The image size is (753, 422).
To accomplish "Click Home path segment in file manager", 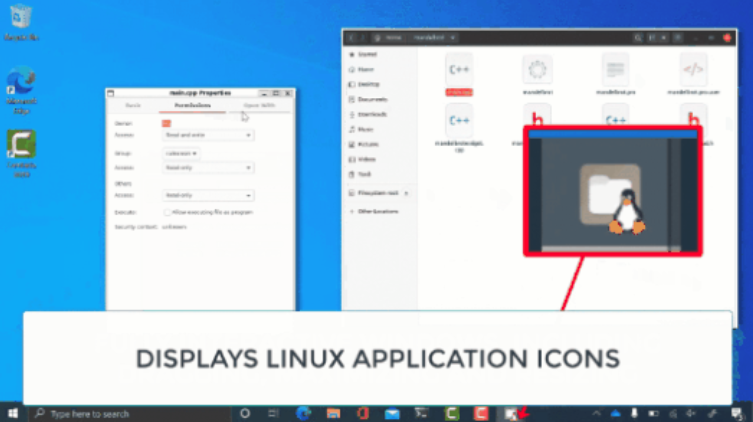I will tap(389, 37).
